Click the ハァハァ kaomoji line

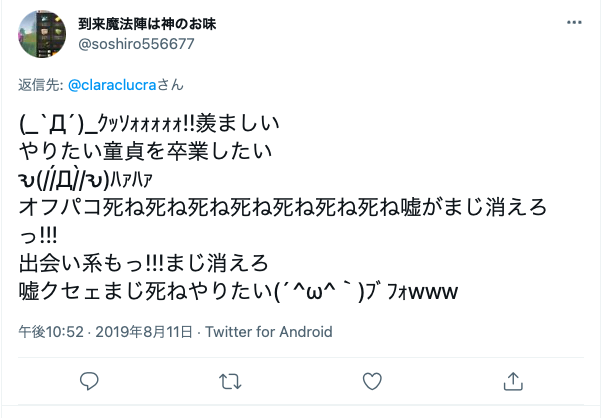pos(86,179)
